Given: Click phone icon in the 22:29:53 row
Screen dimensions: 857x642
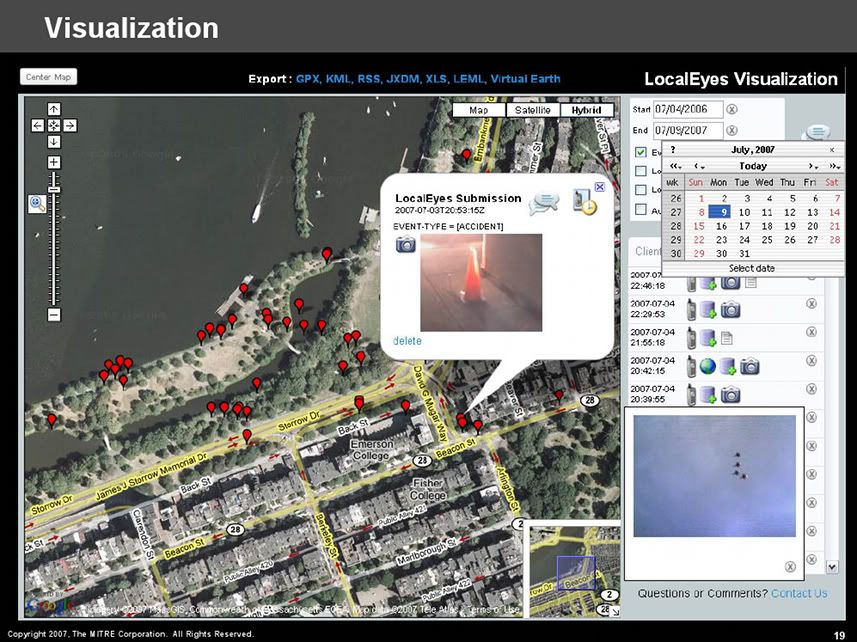Looking at the screenshot, I should point(691,310).
